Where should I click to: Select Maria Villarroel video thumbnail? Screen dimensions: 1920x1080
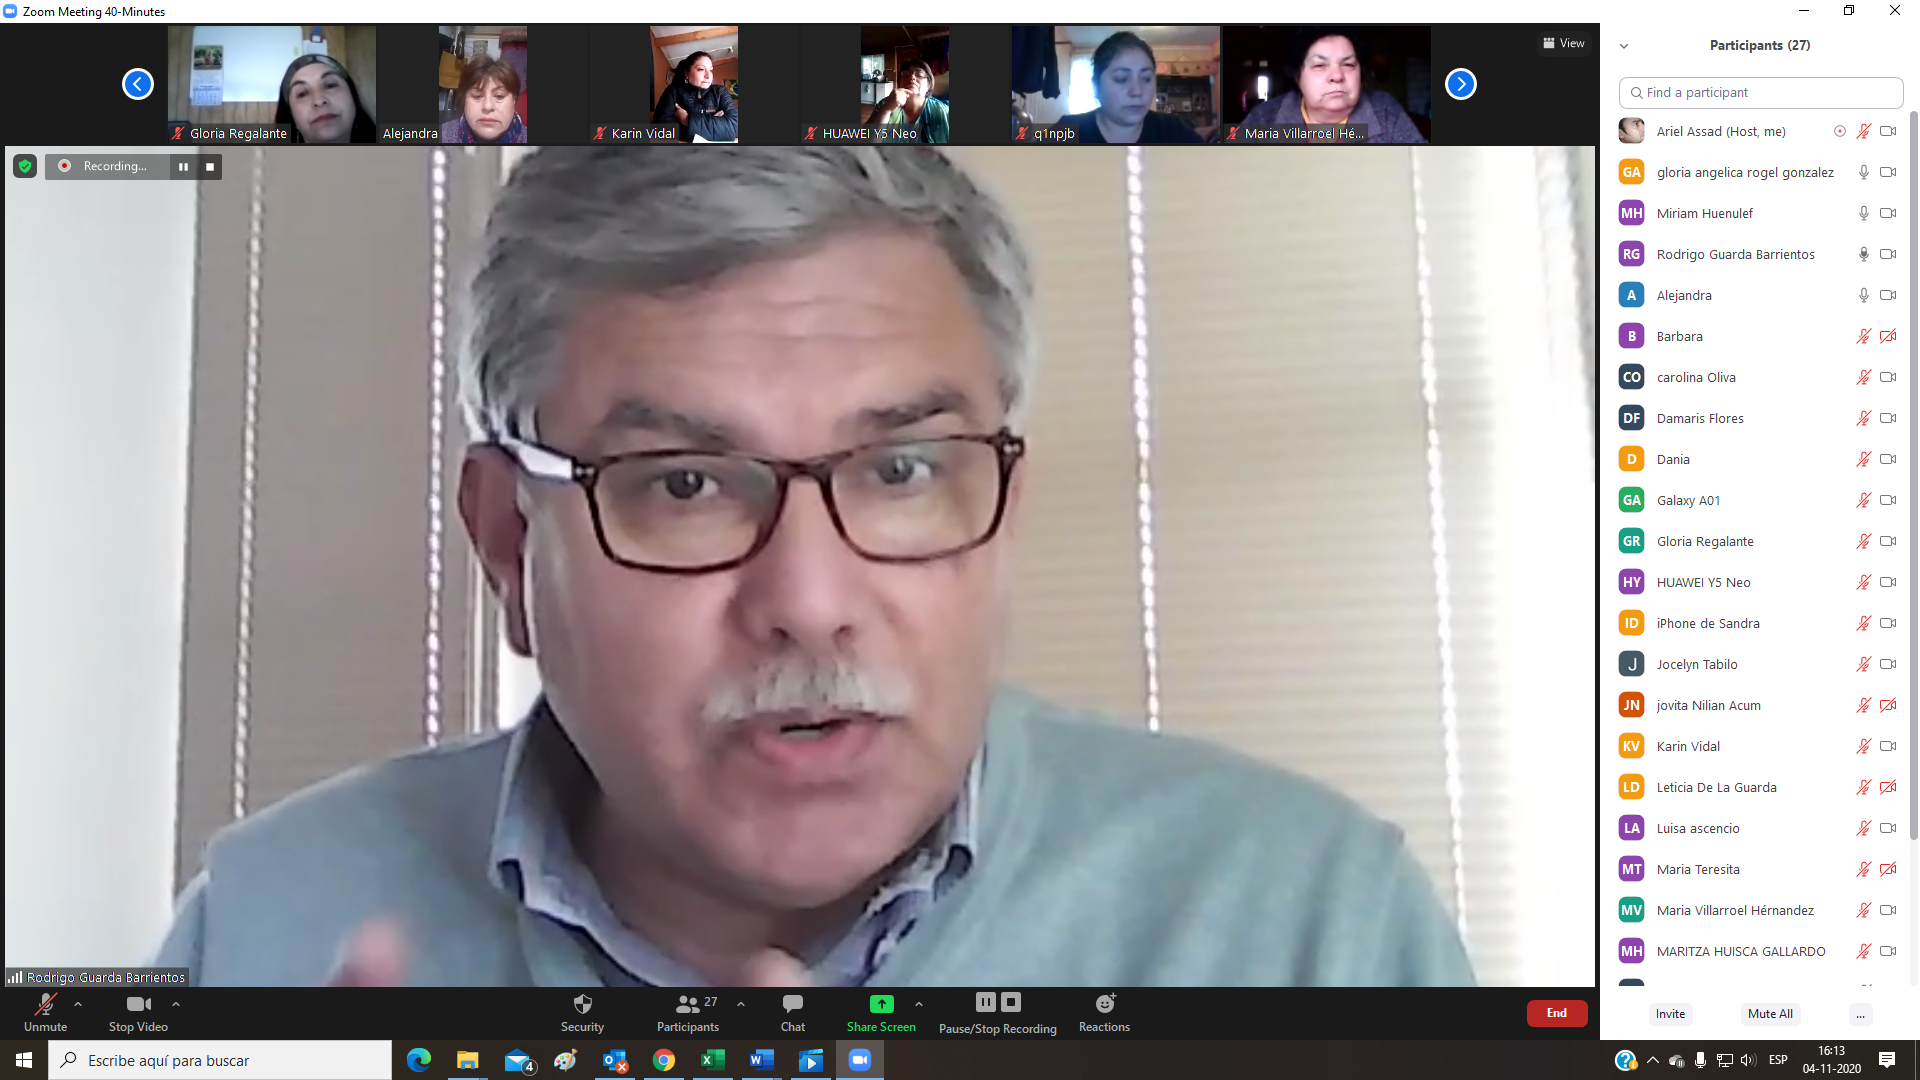point(1327,84)
